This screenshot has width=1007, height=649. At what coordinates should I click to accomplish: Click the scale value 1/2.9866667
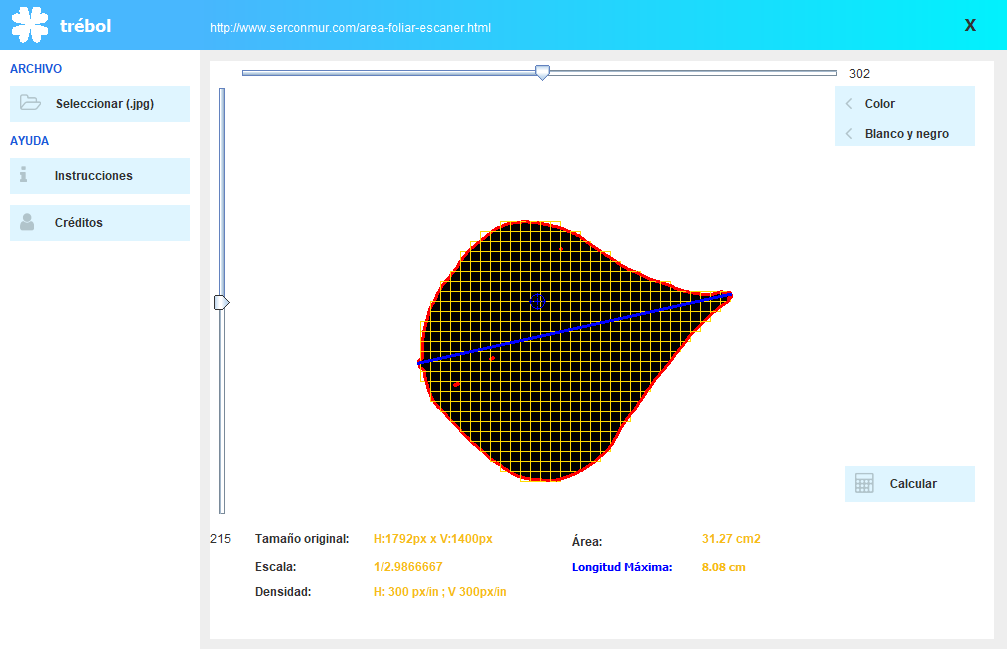pyautogui.click(x=408, y=567)
